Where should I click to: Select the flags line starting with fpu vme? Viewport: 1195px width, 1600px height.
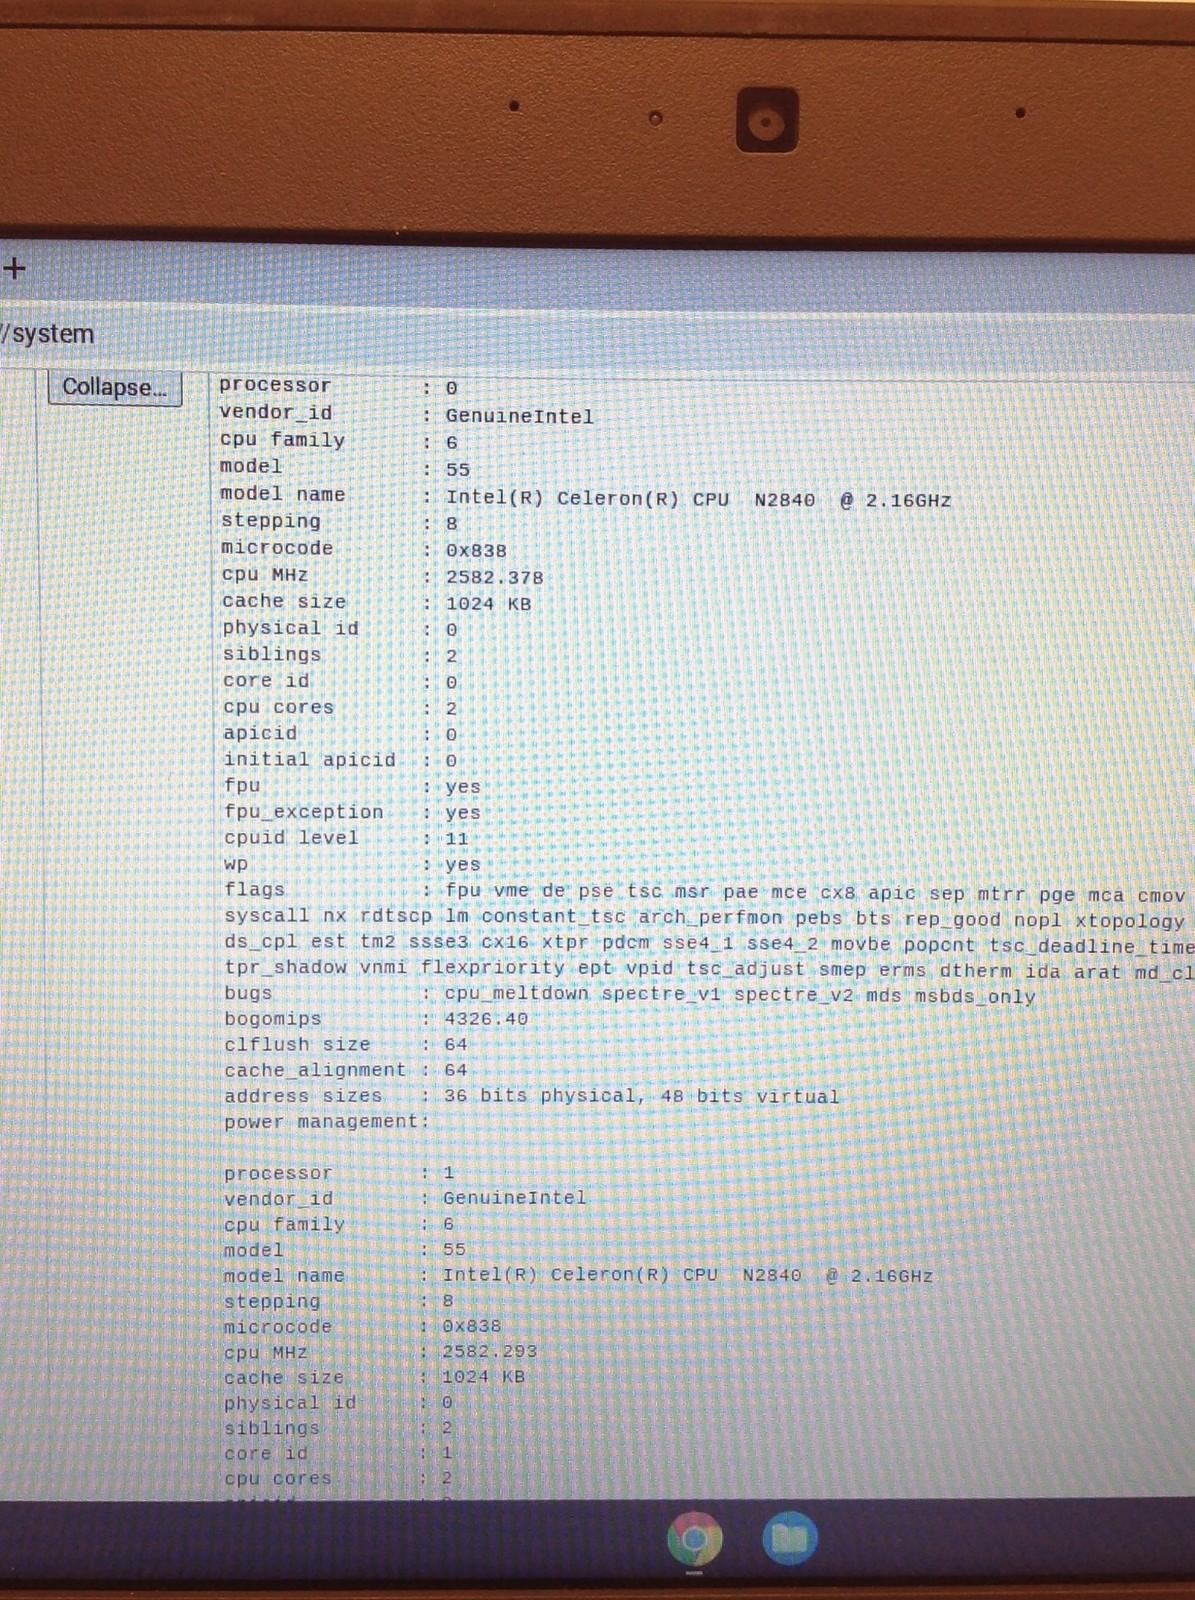tap(704, 892)
